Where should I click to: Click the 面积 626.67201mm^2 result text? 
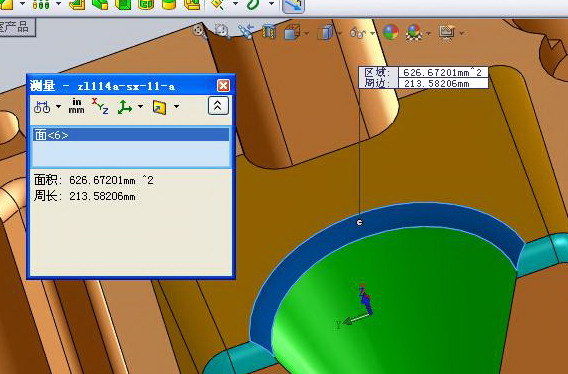(94, 180)
